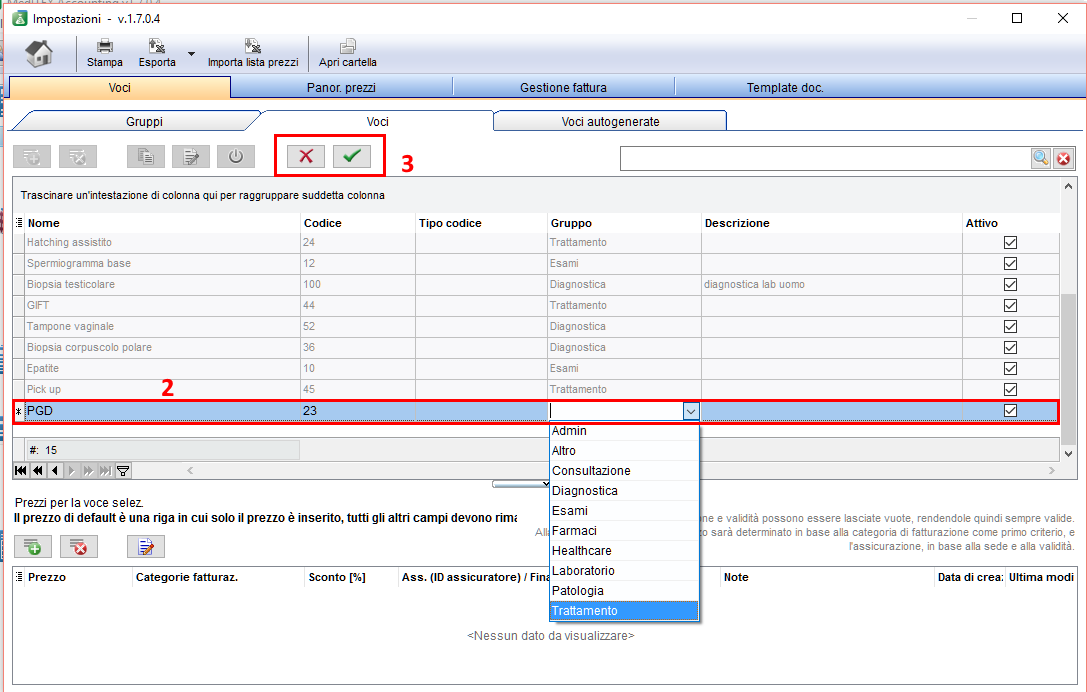Sort by the Gruppo column header

pos(625,223)
